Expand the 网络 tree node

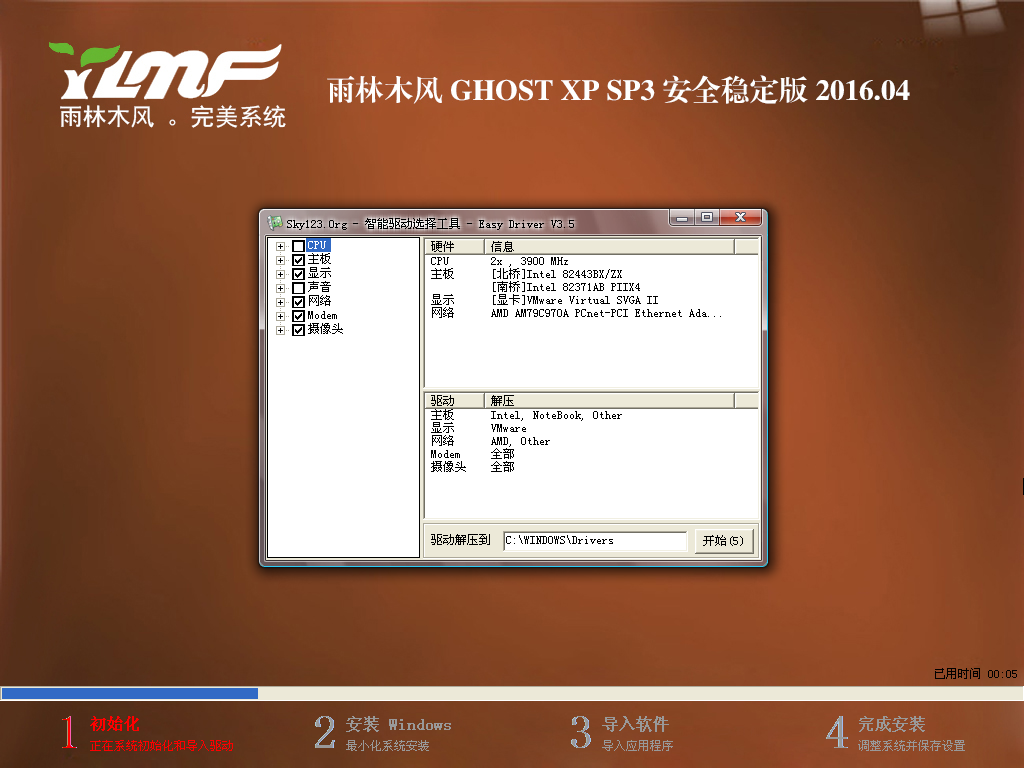pos(280,302)
